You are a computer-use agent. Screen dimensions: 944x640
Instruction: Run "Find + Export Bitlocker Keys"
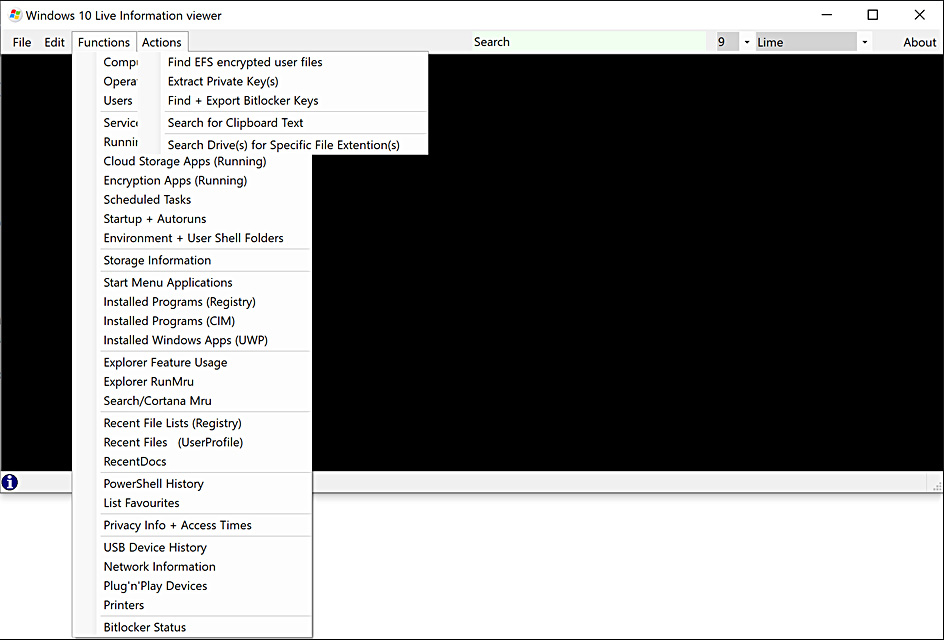pos(243,100)
